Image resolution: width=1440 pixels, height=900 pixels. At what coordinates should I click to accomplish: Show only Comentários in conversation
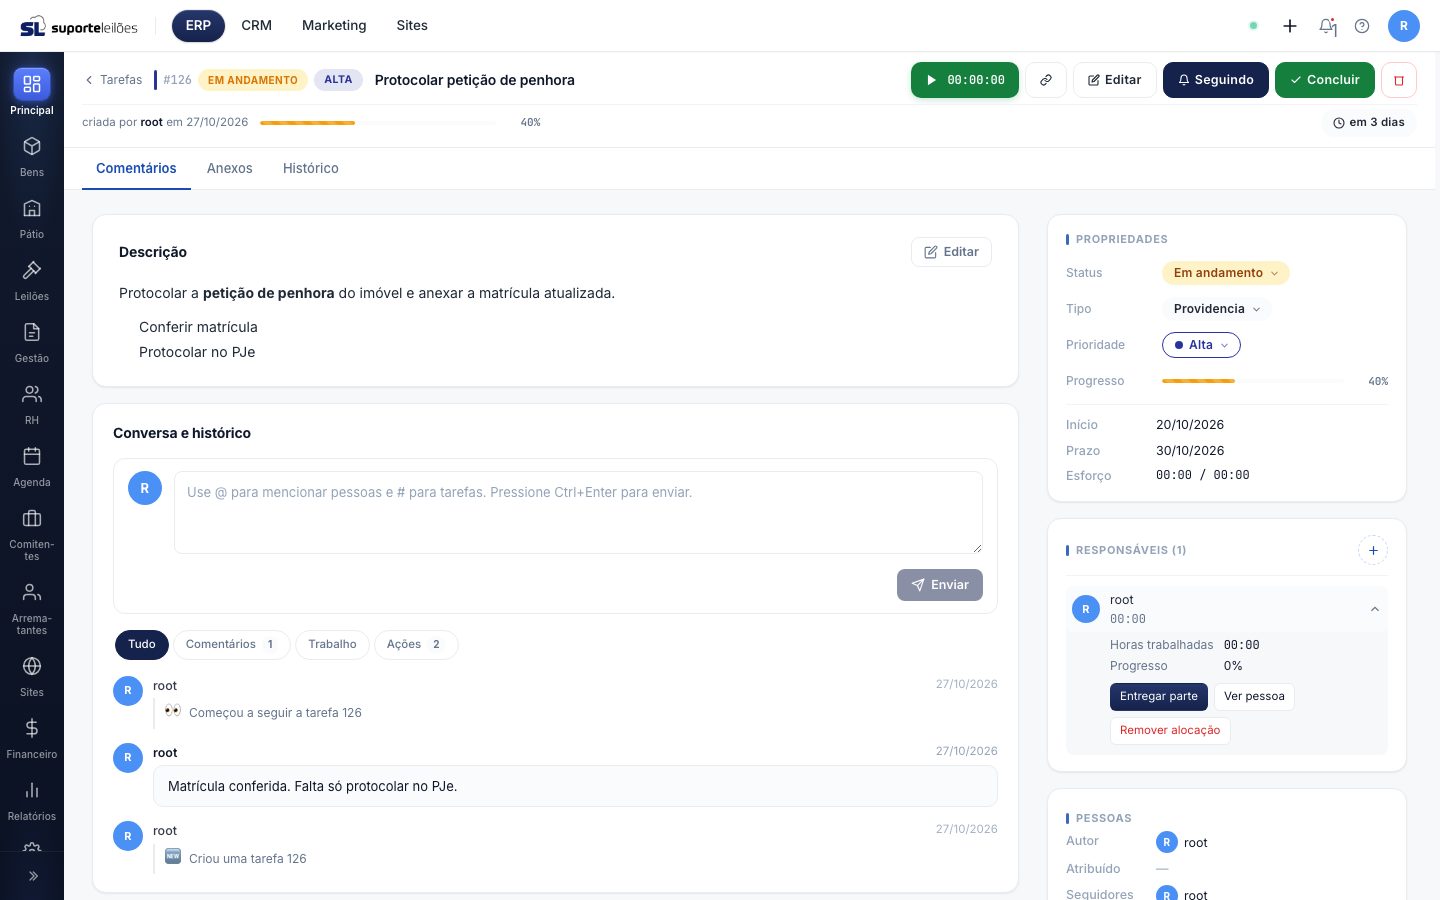(x=231, y=644)
